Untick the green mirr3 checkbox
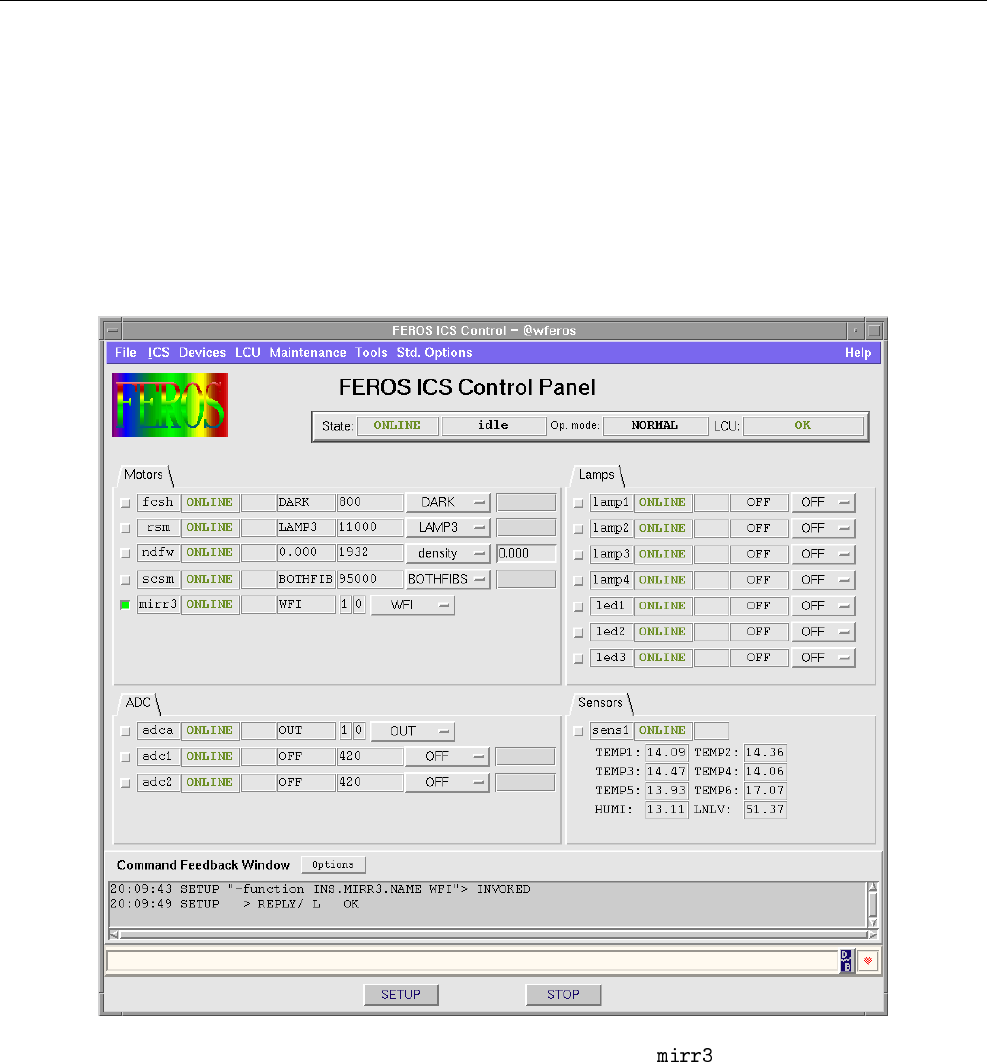The width and height of the screenshot is (987, 1062). pyautogui.click(x=125, y=605)
